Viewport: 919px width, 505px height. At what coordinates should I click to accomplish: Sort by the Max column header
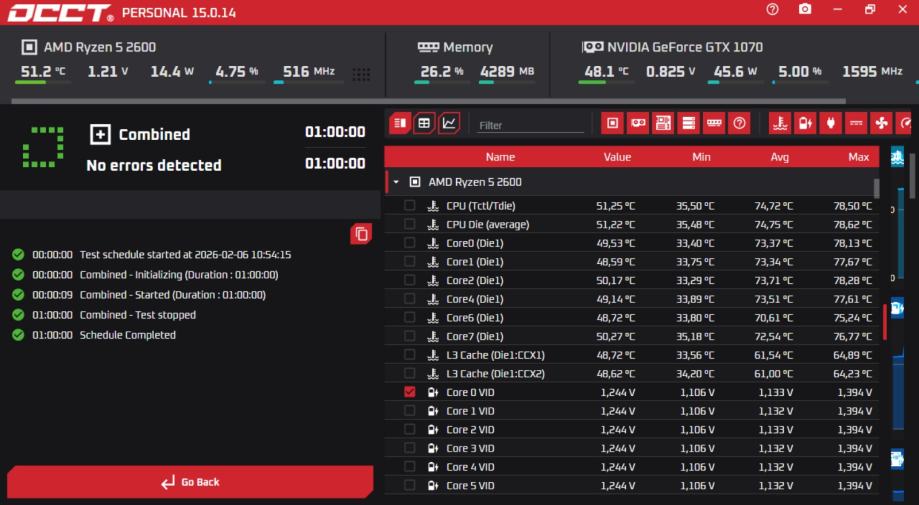click(859, 157)
